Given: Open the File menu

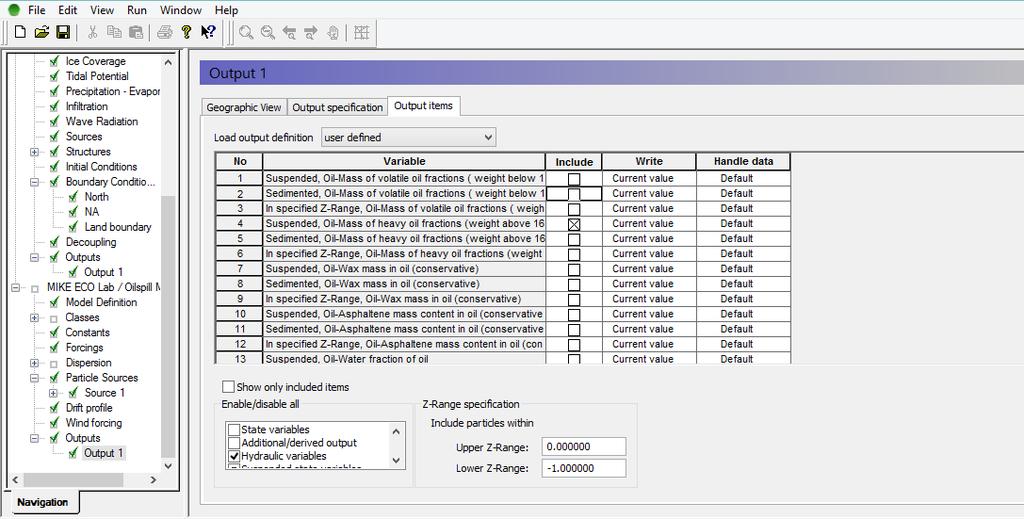Looking at the screenshot, I should click(x=37, y=10).
